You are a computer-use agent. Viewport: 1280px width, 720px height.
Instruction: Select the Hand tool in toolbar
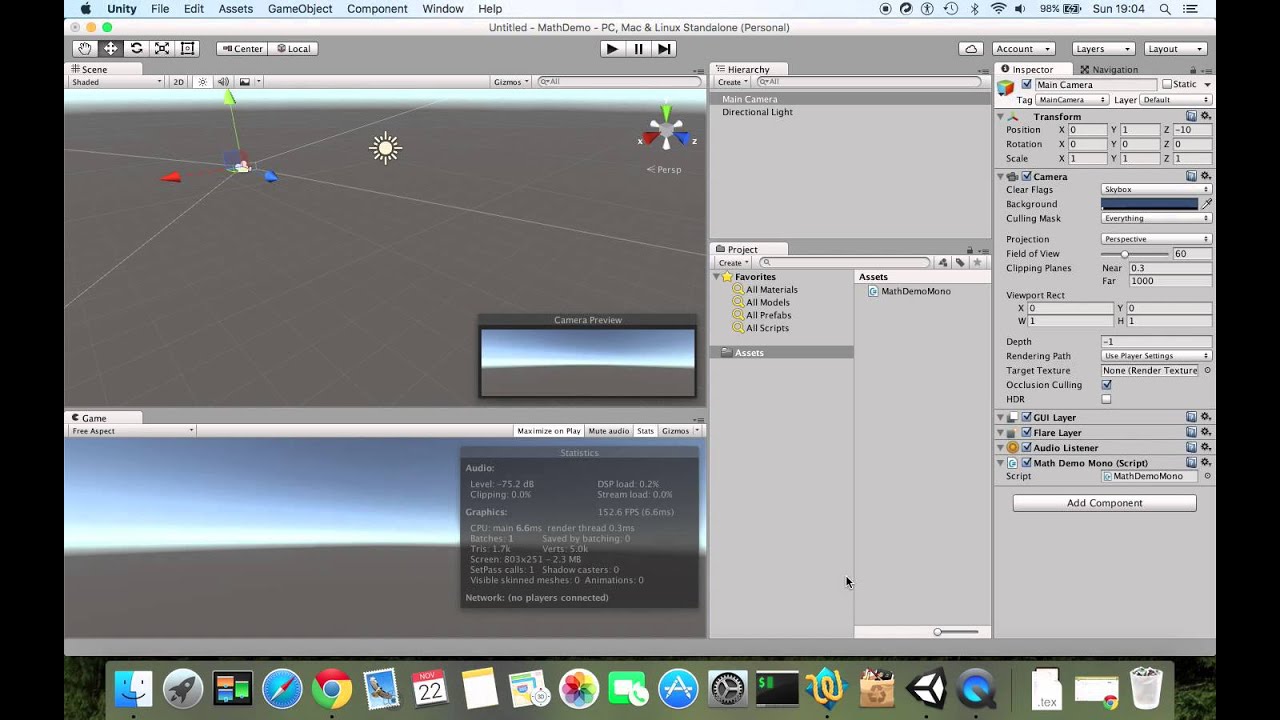point(84,48)
